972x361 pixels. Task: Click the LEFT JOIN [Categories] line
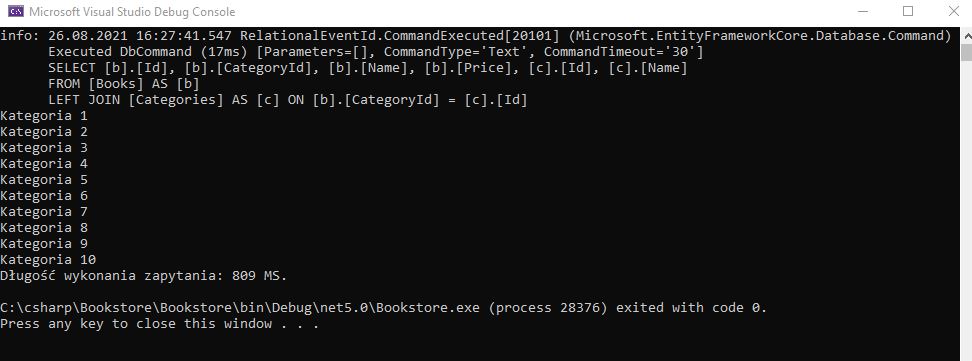click(x=288, y=100)
